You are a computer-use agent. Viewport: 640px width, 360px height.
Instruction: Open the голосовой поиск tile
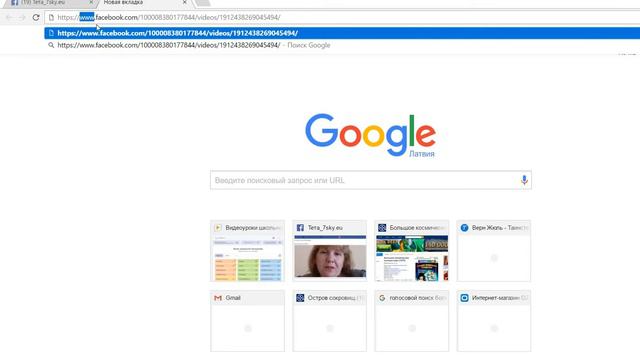412,321
